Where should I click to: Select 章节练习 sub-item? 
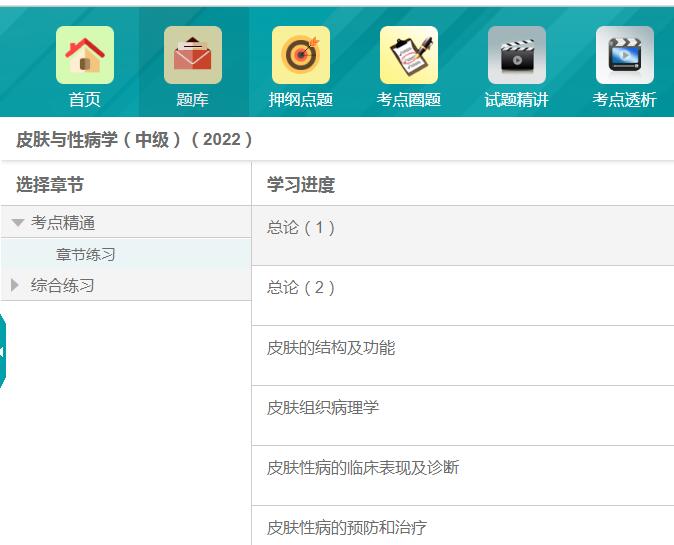[86, 254]
